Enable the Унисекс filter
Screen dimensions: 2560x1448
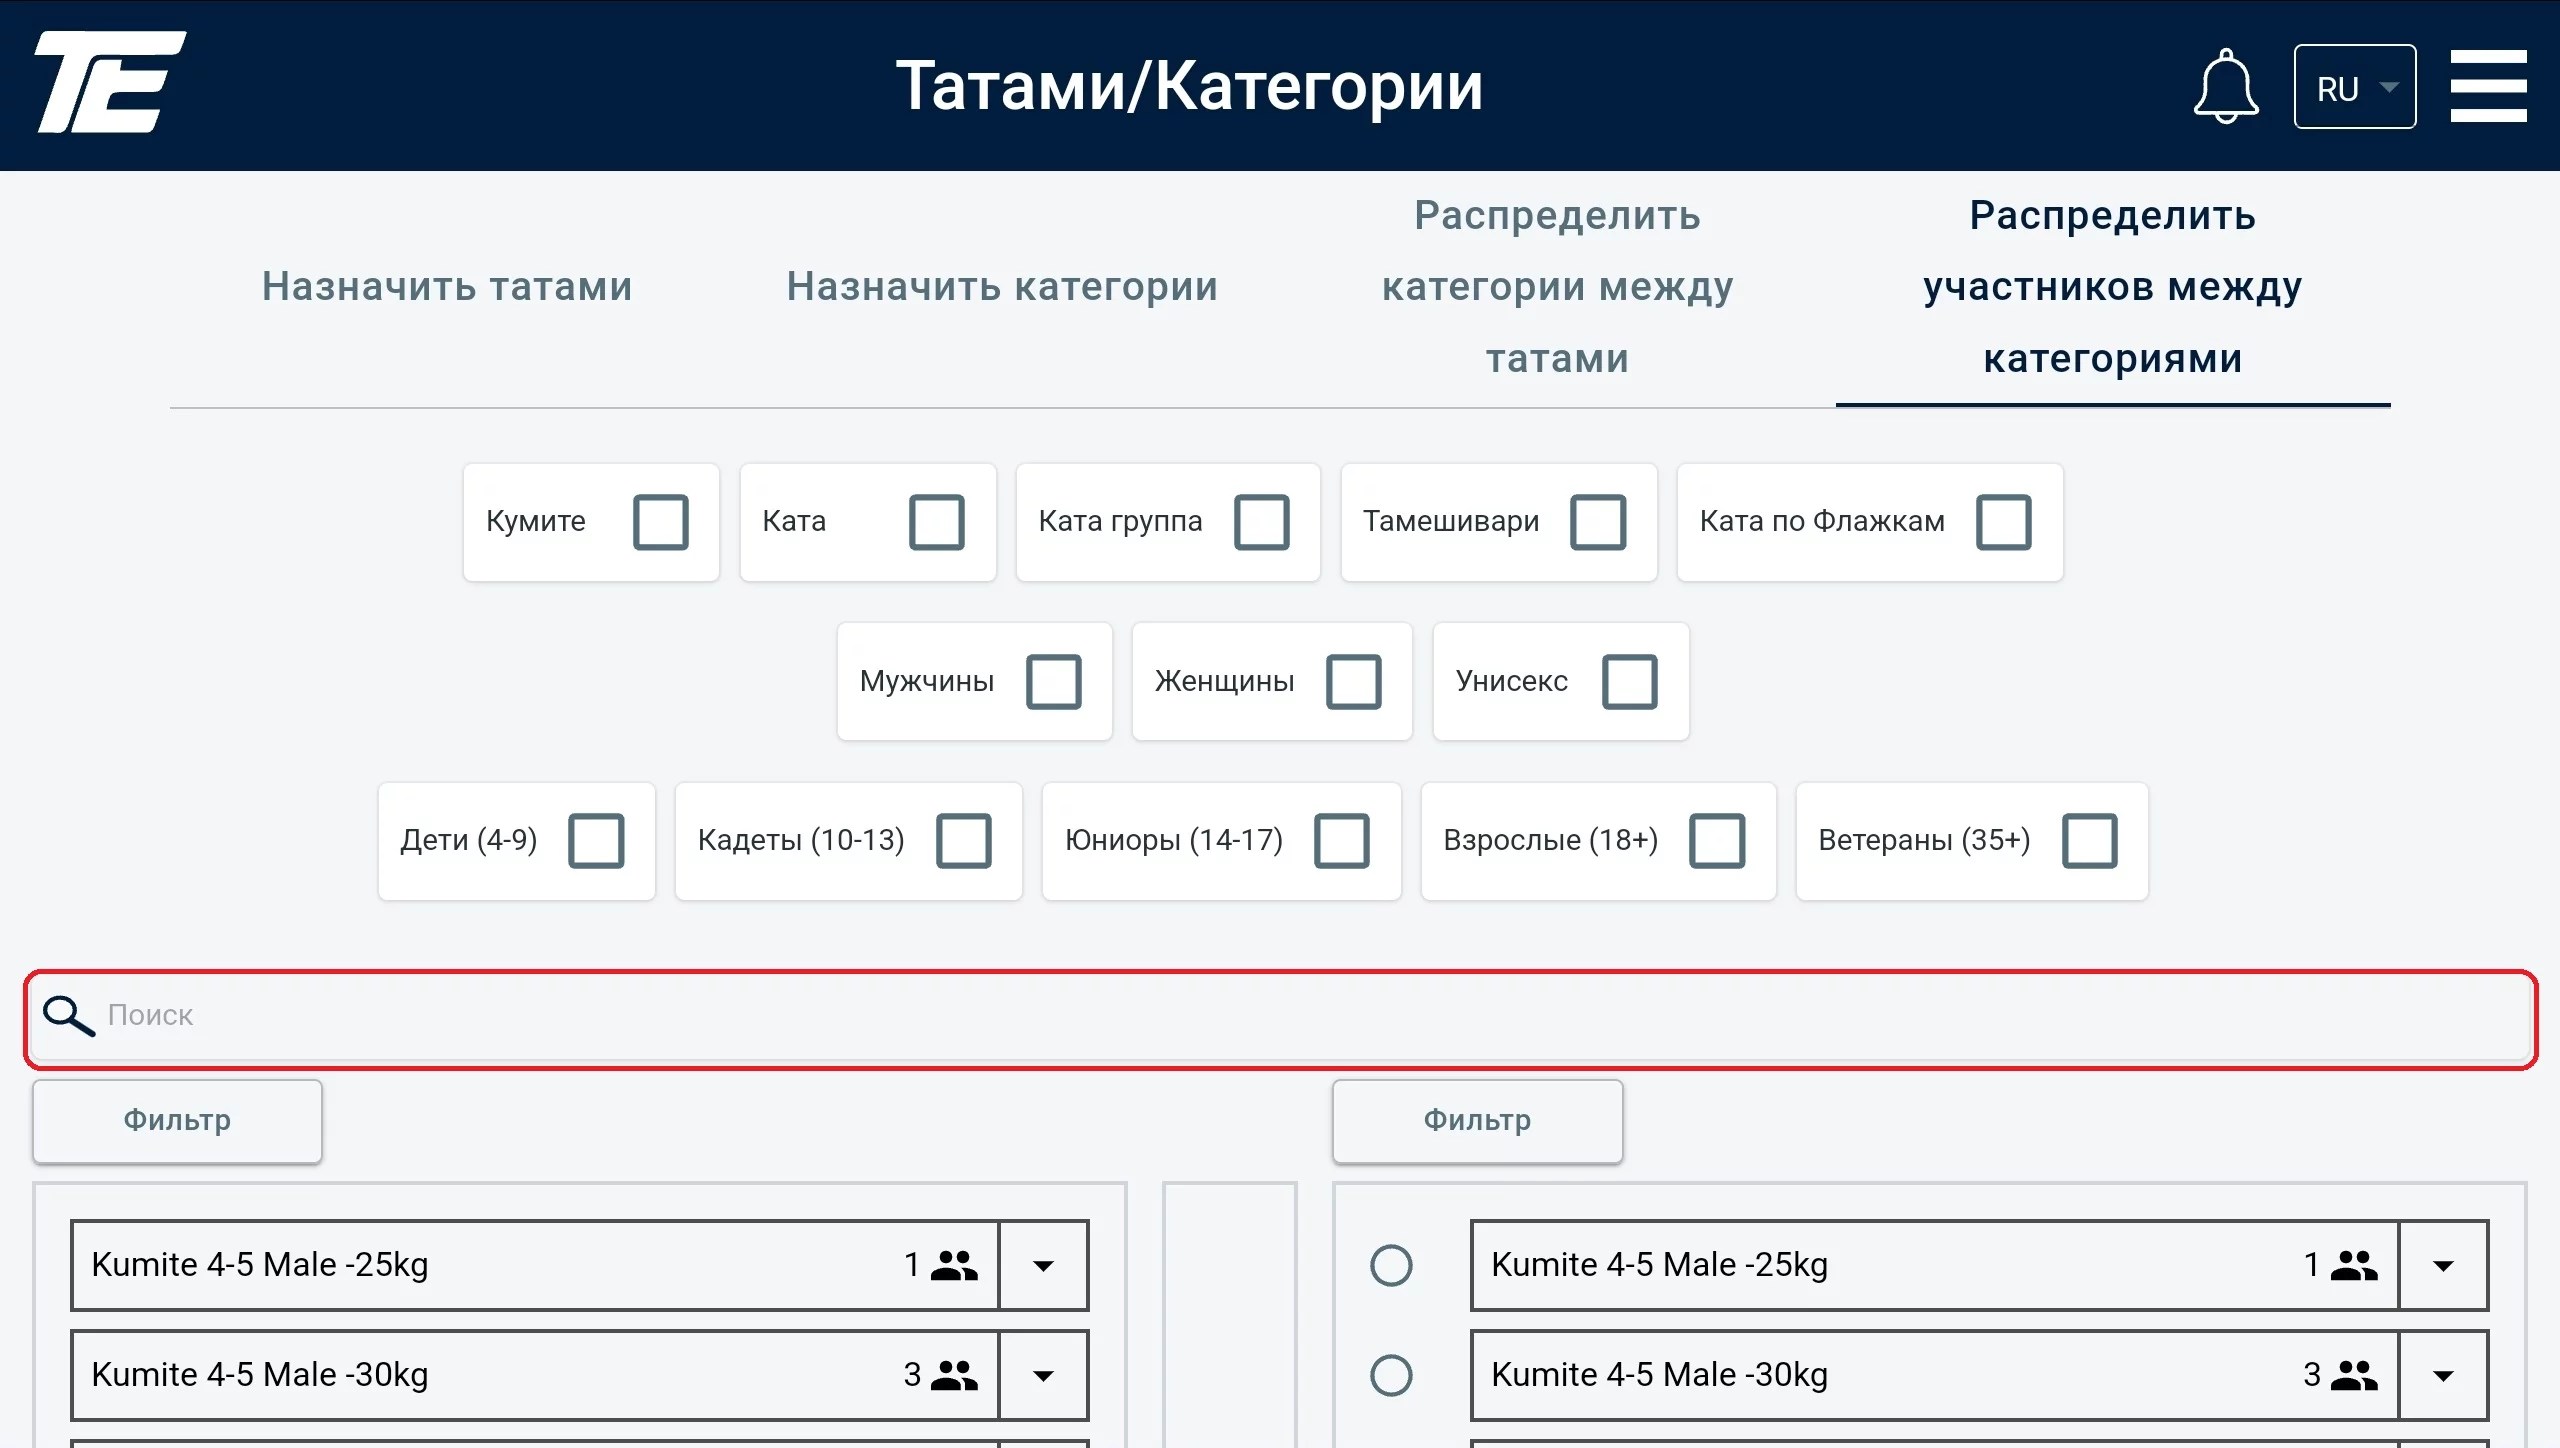pos(1630,682)
